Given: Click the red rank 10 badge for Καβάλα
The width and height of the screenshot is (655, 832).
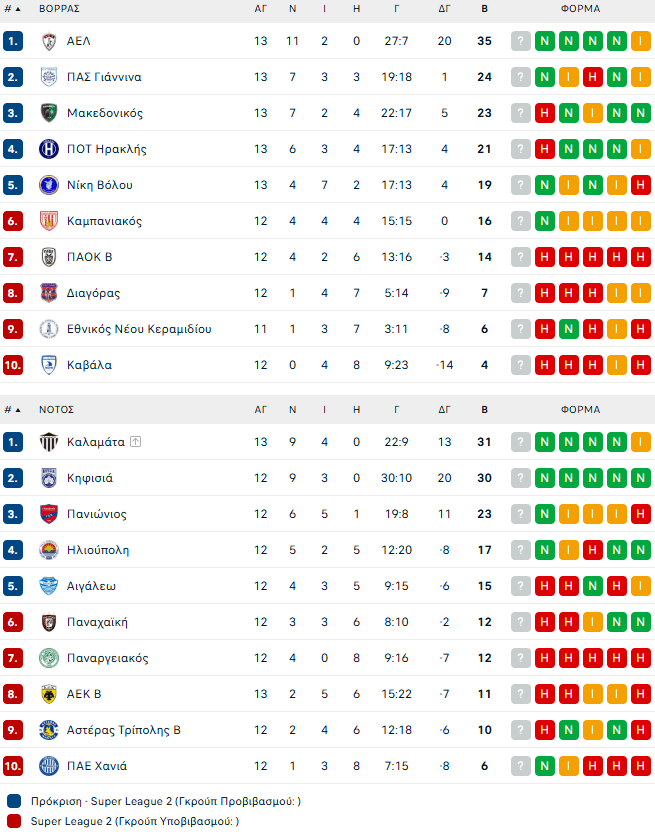Looking at the screenshot, I should (x=12, y=365).
